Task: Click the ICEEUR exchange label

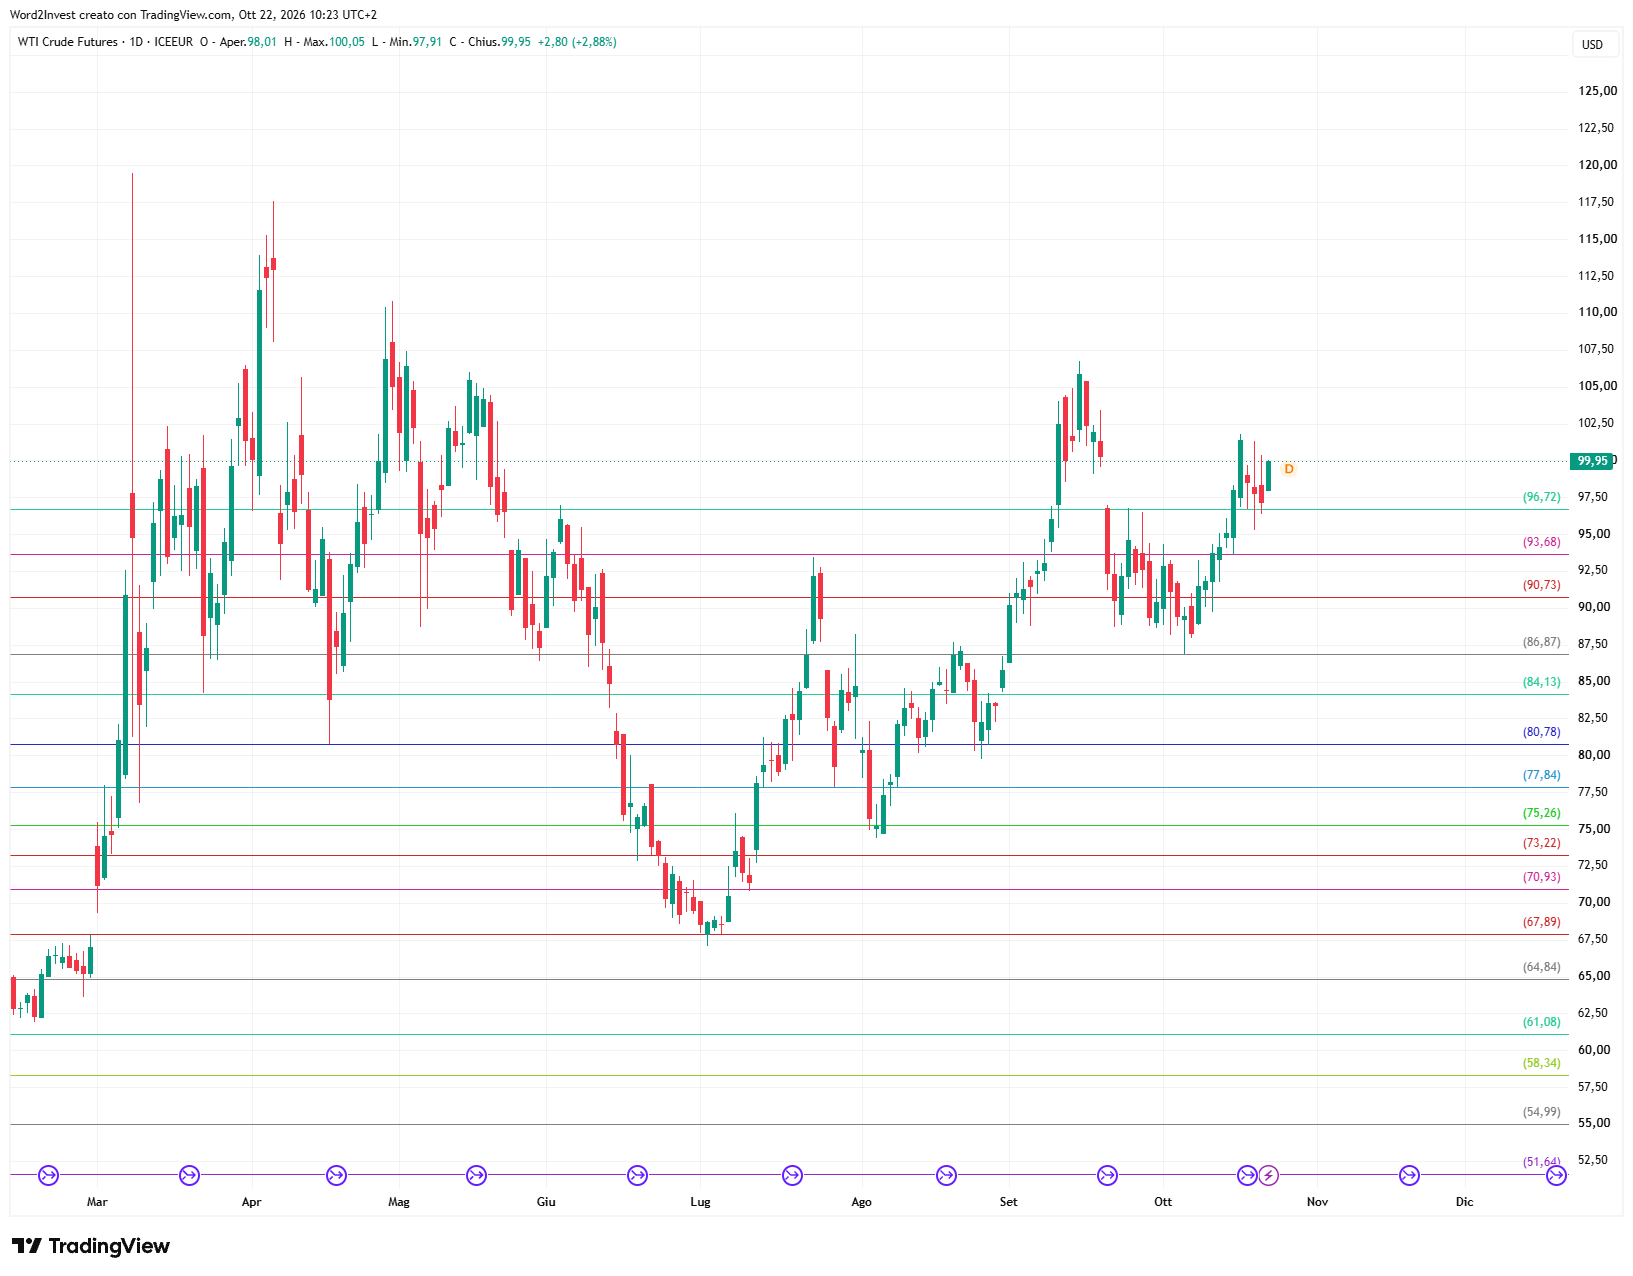Action: [x=174, y=42]
